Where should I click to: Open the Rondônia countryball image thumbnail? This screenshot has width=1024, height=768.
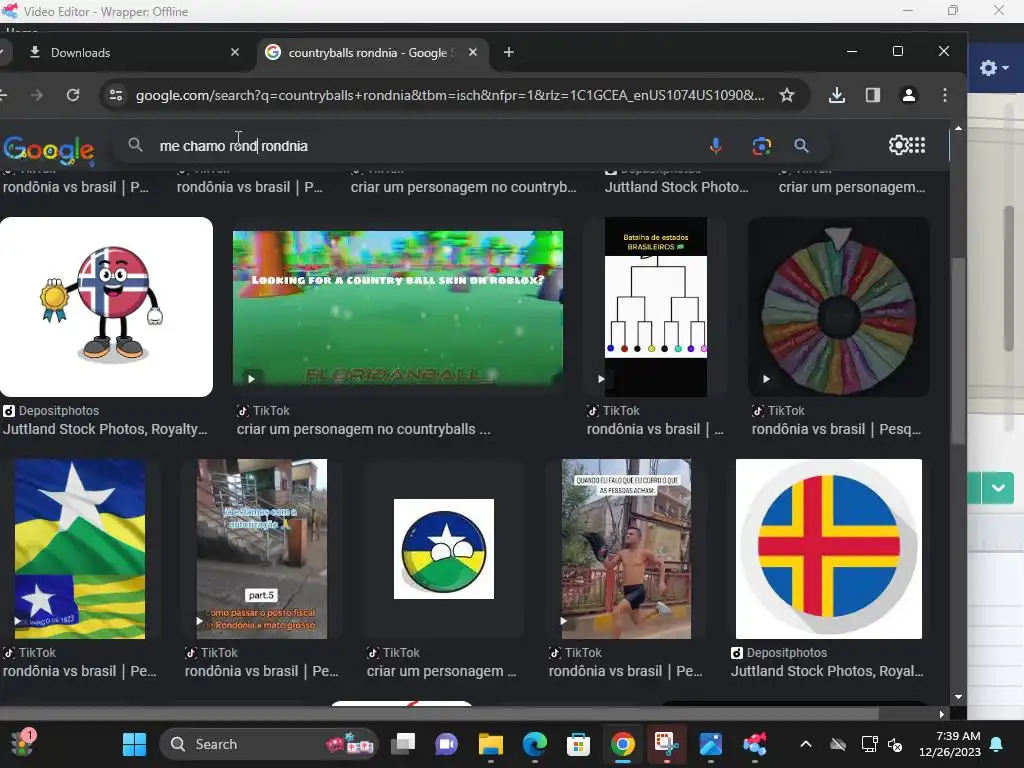444,549
